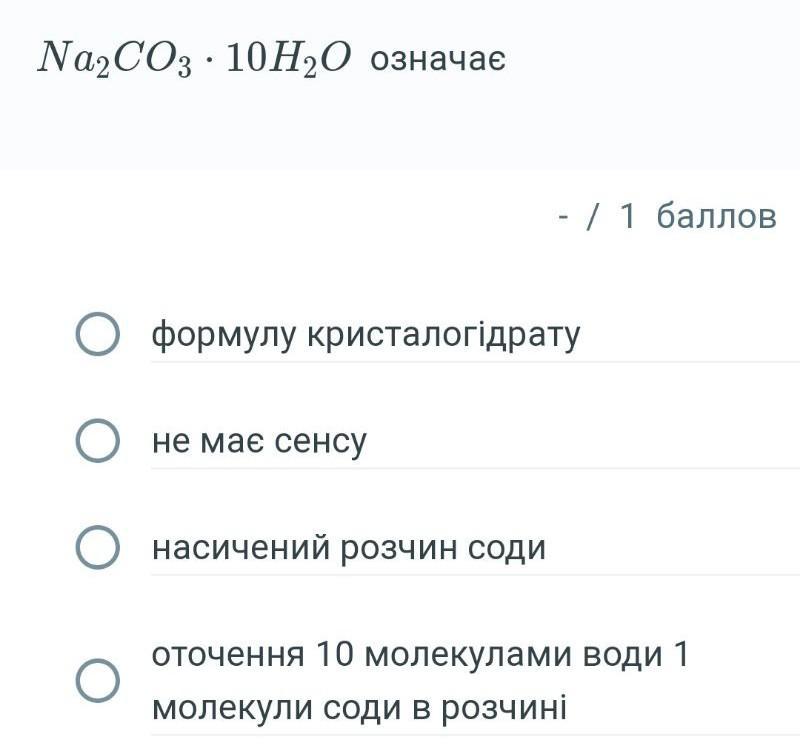Click the 'не має сенсу' answer label
Image resolution: width=800 pixels, height=753 pixels.
click(259, 441)
